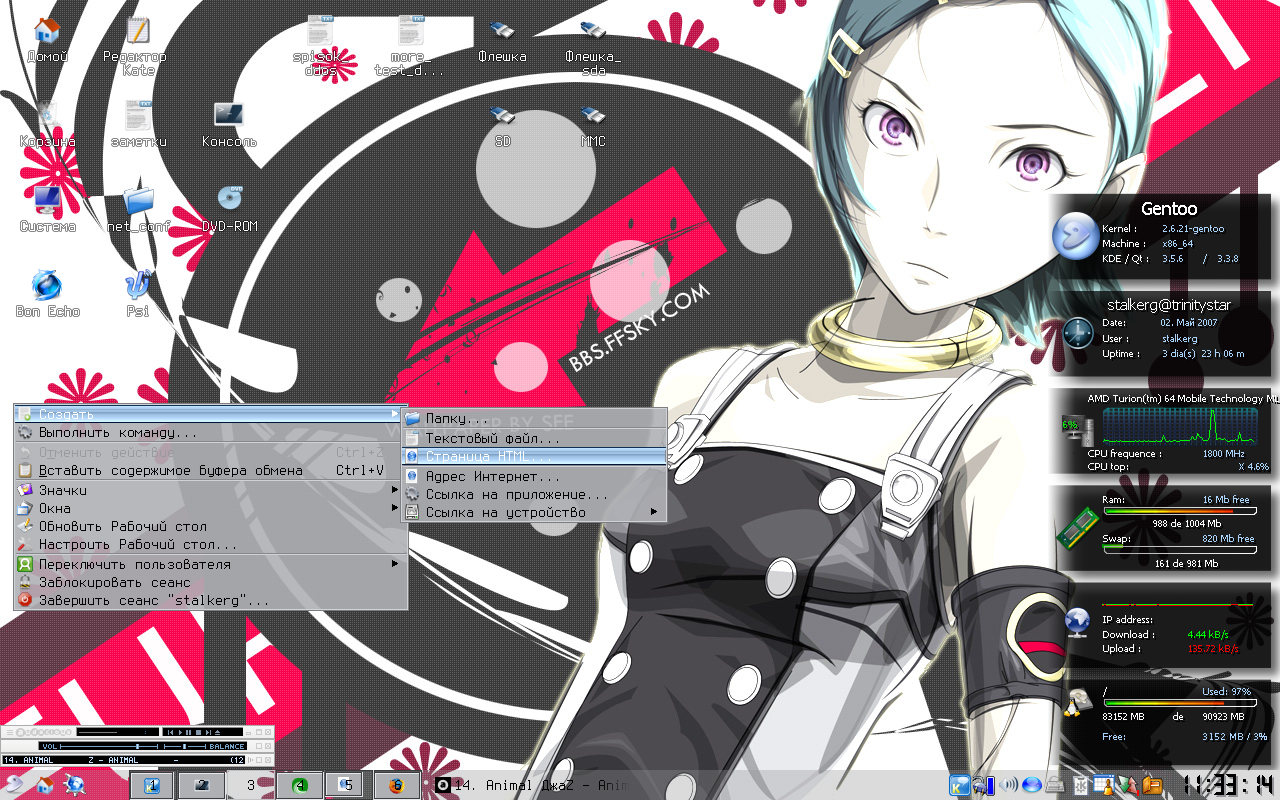Viewport: 1280px width, 800px height.
Task: Click the home folder icon in the taskbar
Action: click(x=45, y=785)
